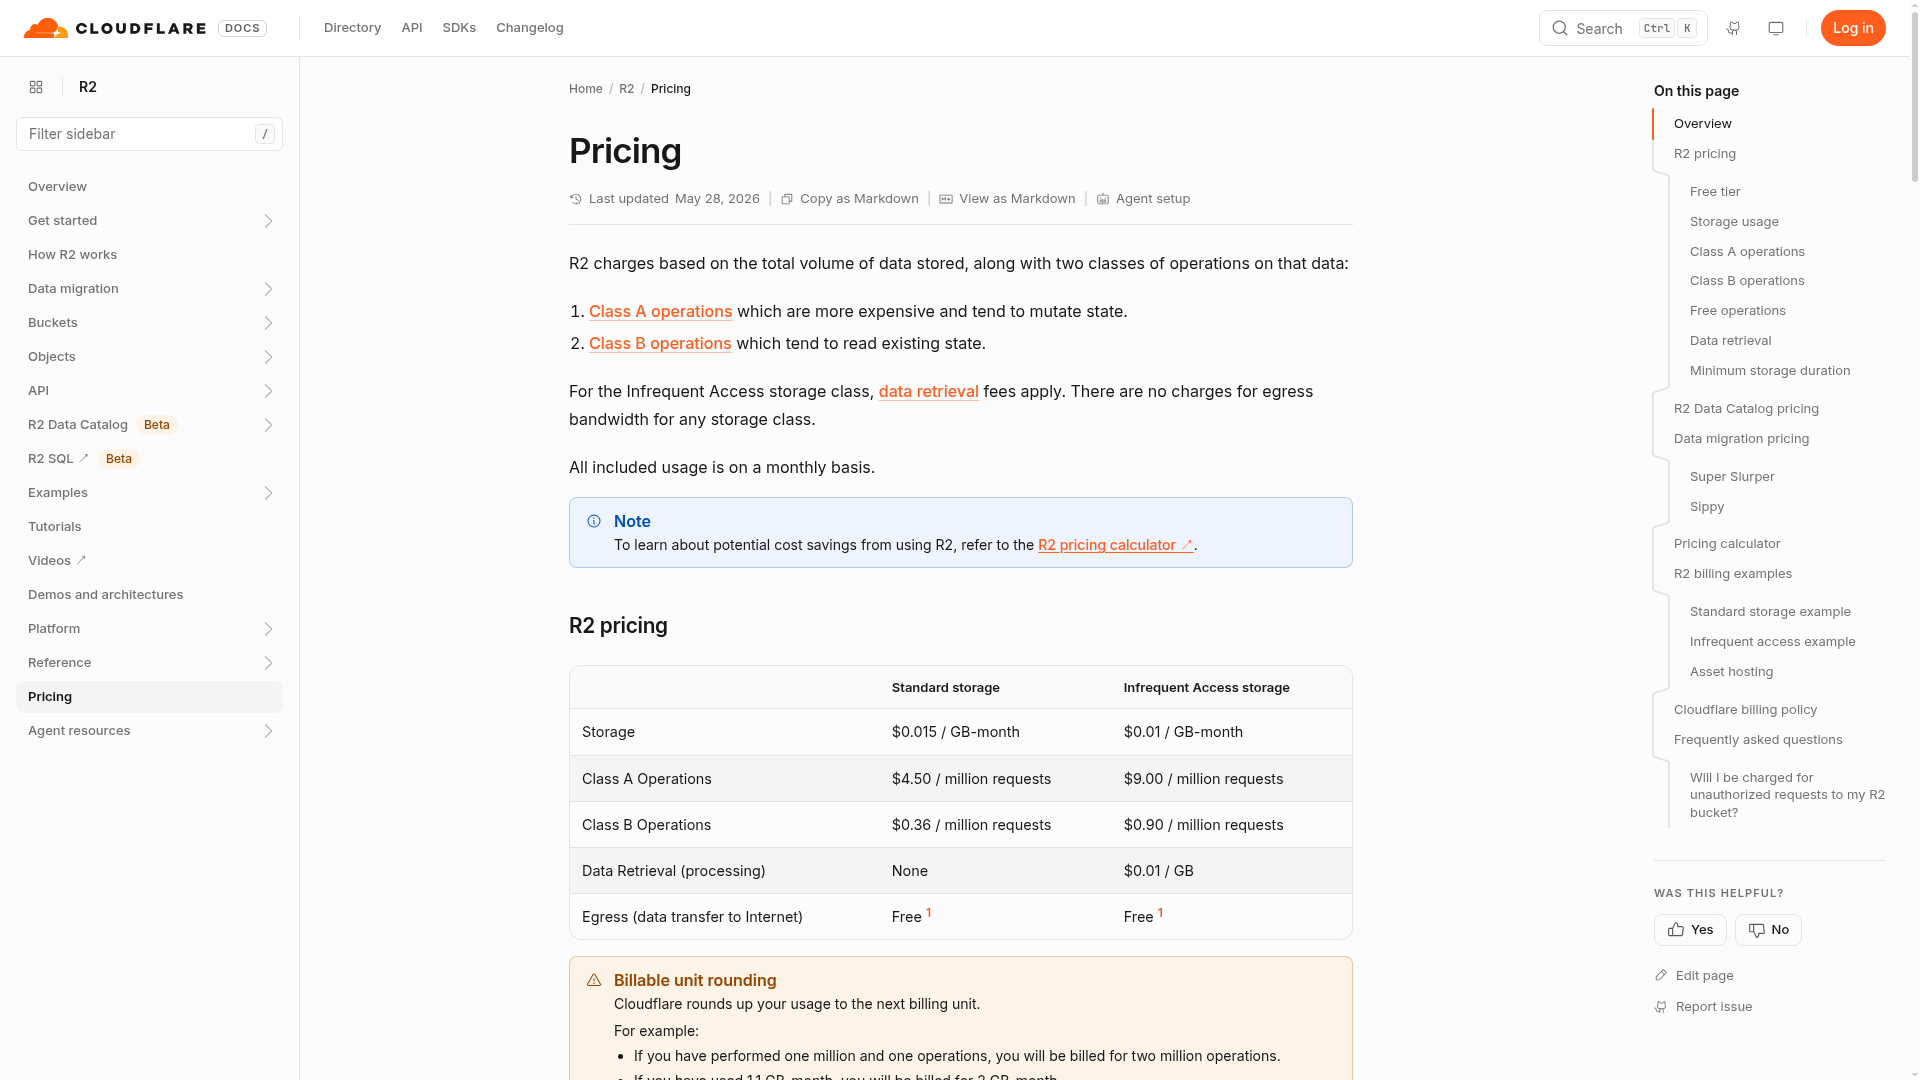Click the Cloudflare logo

point(115,28)
